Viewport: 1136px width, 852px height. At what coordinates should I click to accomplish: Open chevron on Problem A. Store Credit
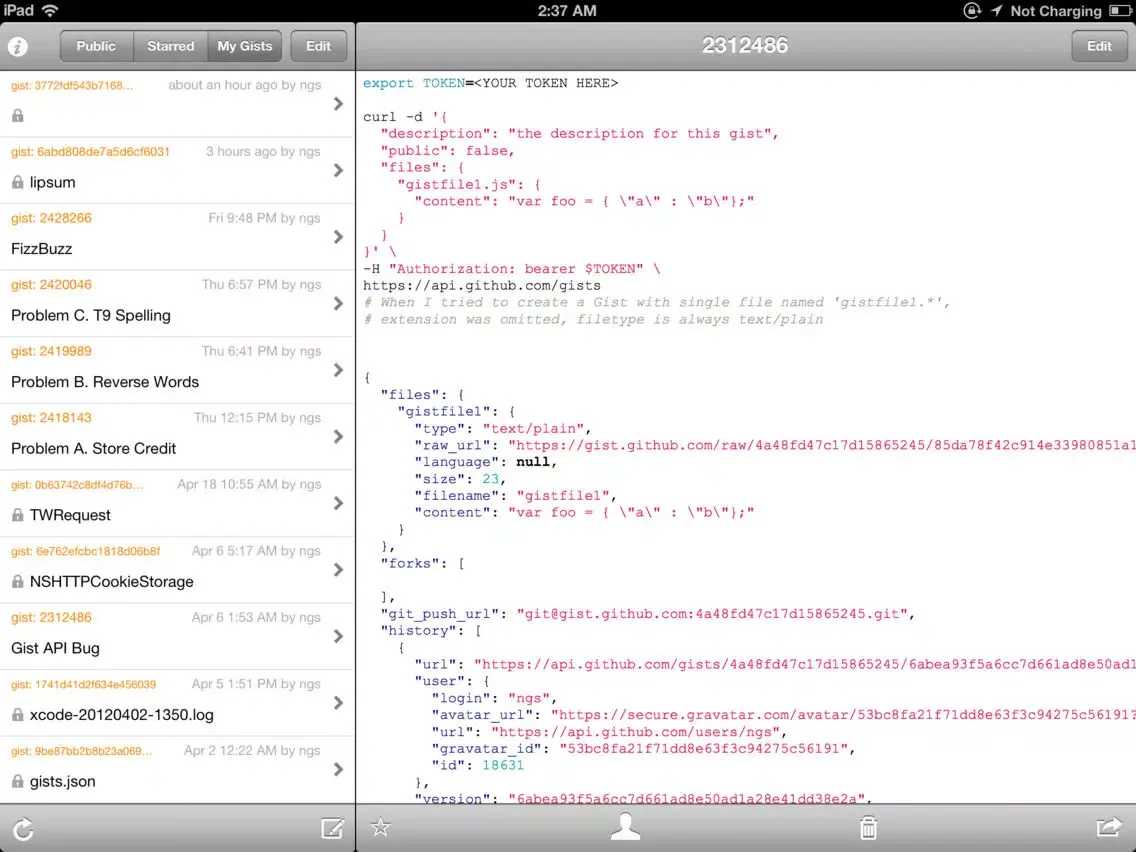(338, 438)
